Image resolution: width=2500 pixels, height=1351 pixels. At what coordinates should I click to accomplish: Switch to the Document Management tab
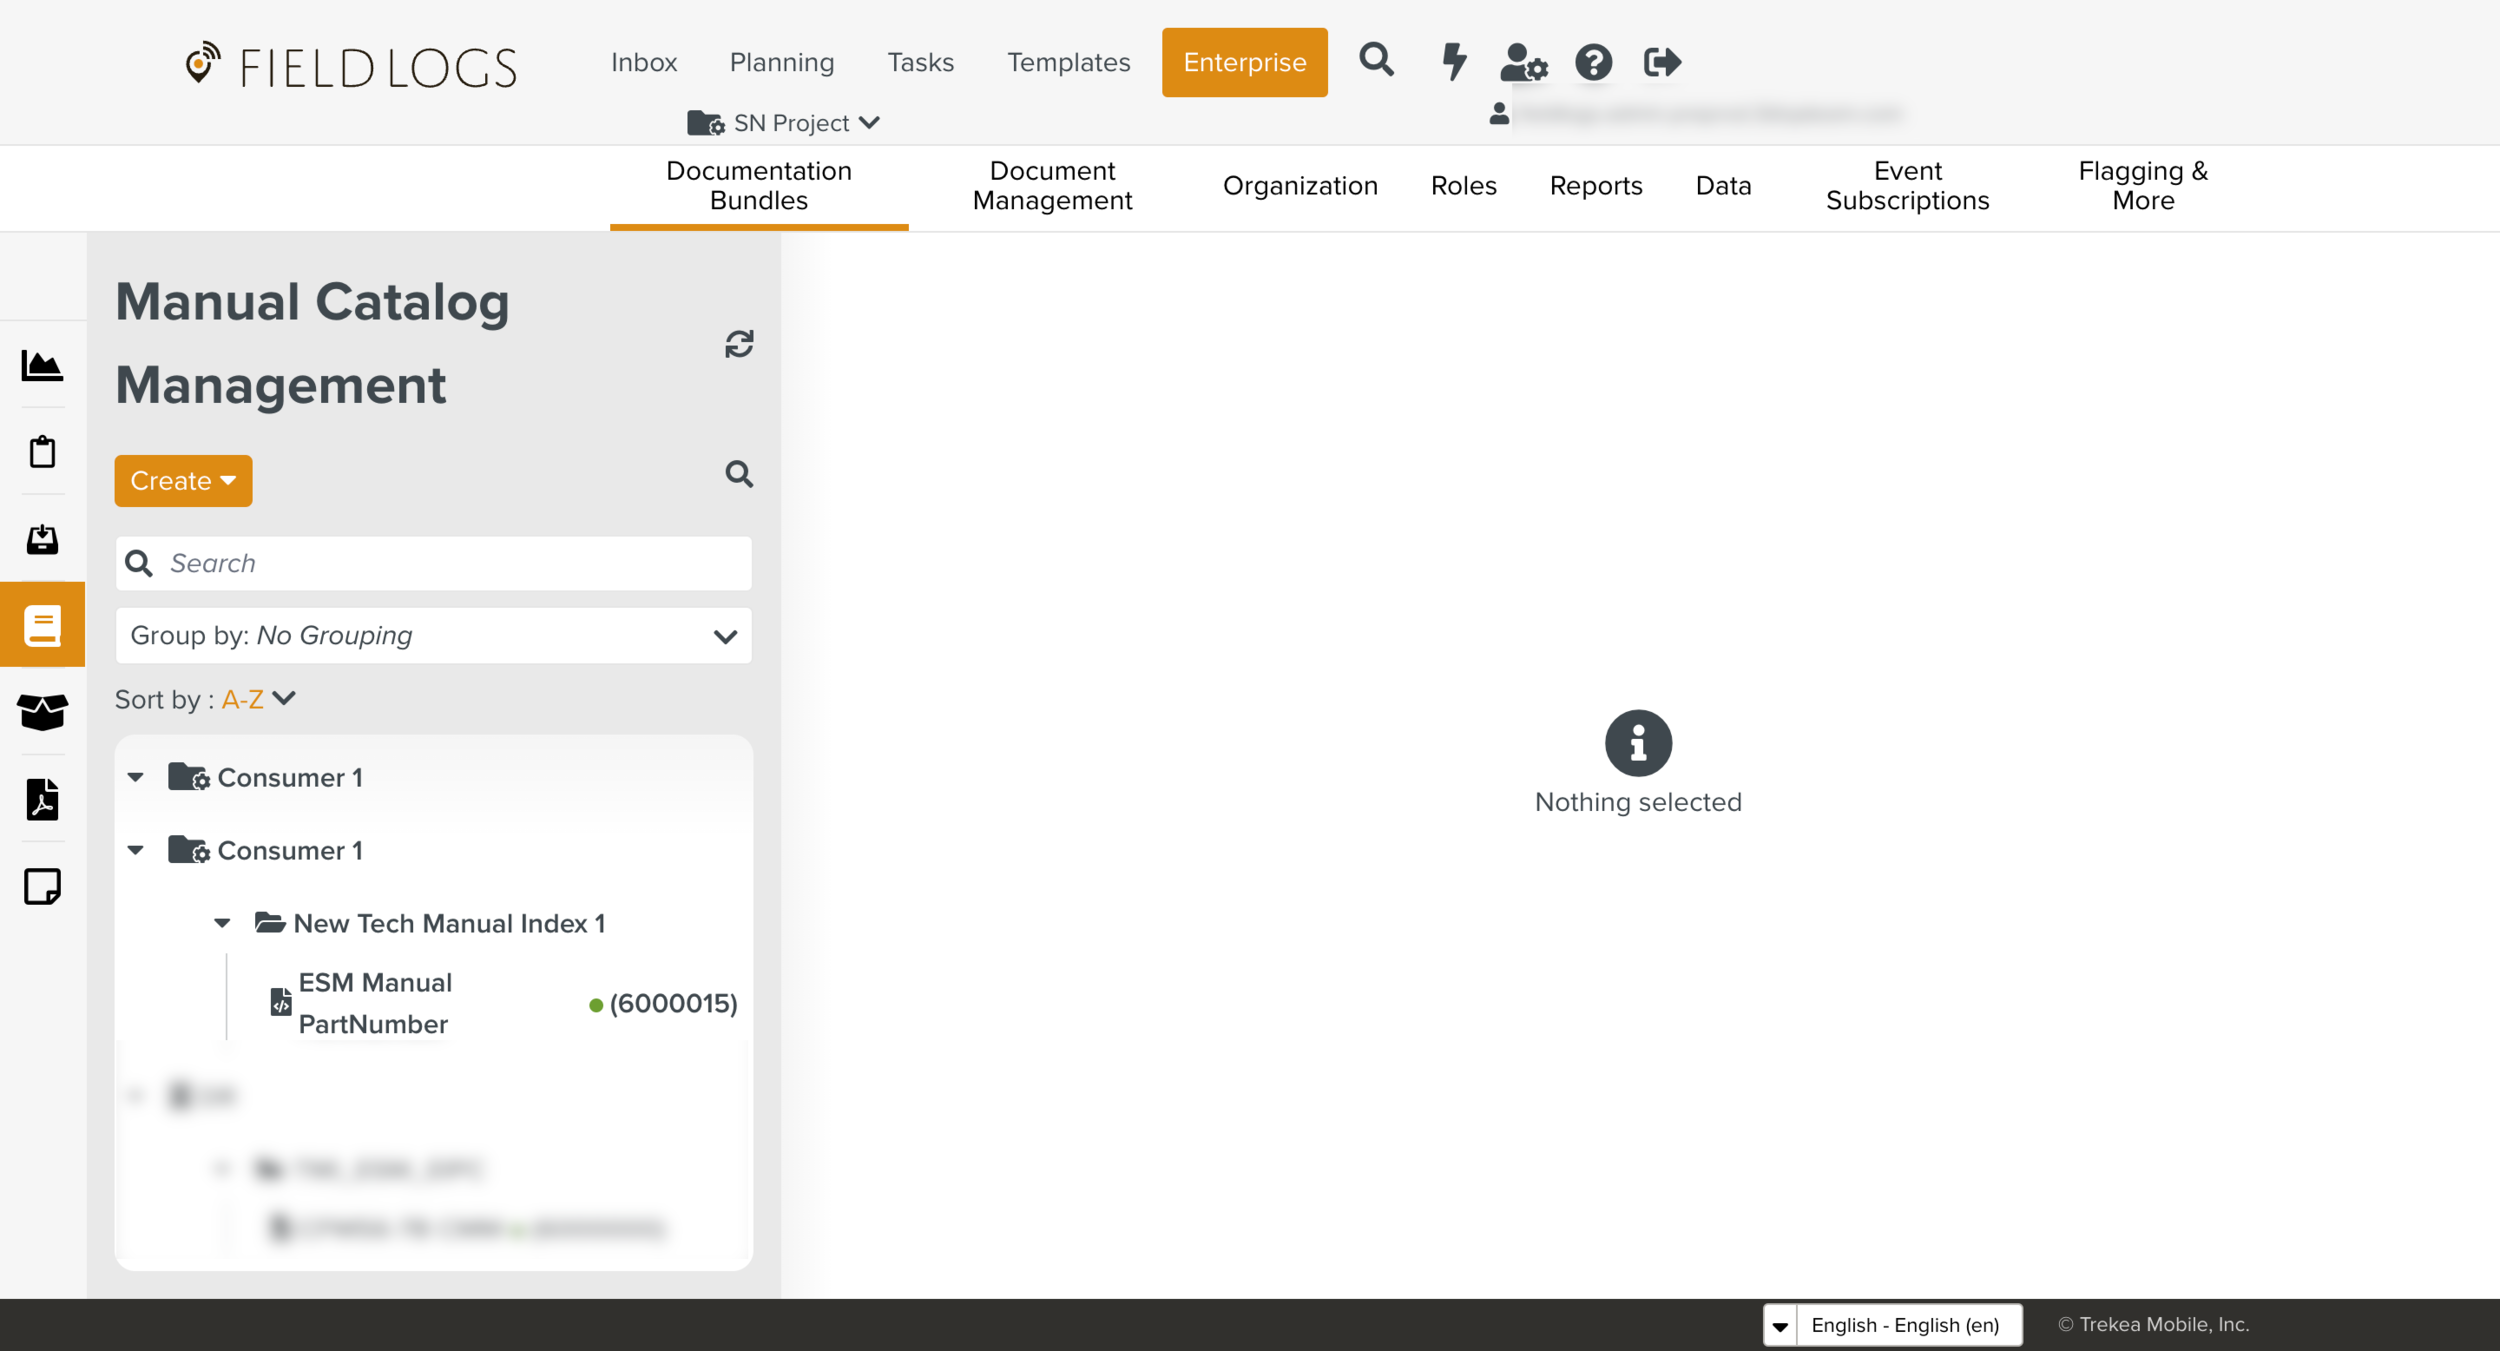point(1052,186)
